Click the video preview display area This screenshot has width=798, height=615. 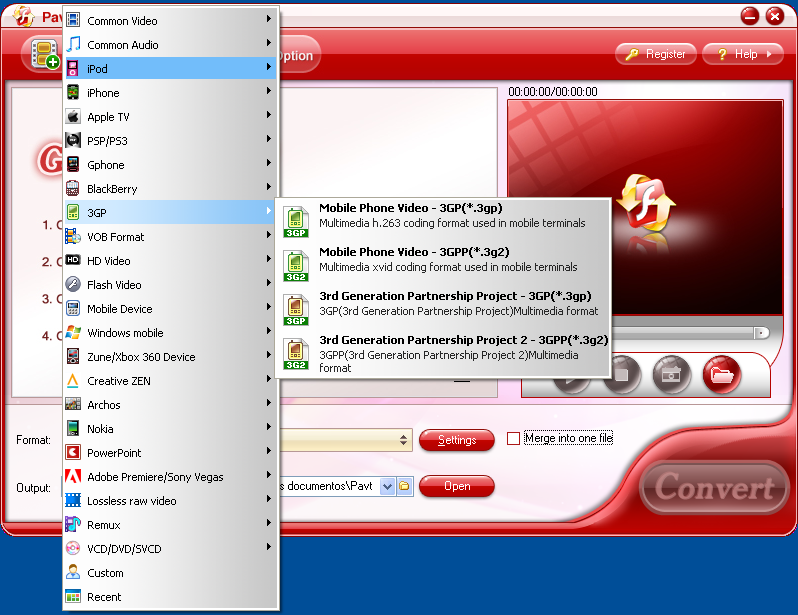645,206
